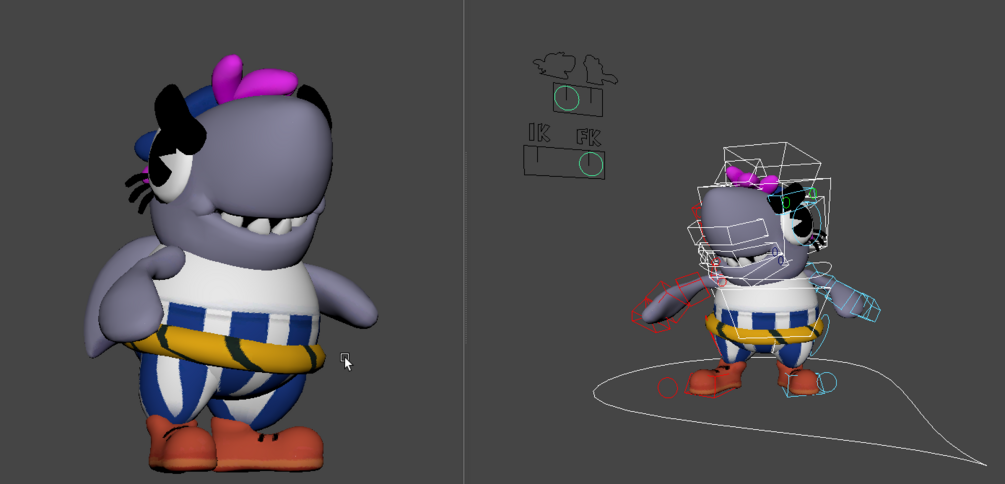Select the head silhouette curve icon

(x=555, y=65)
